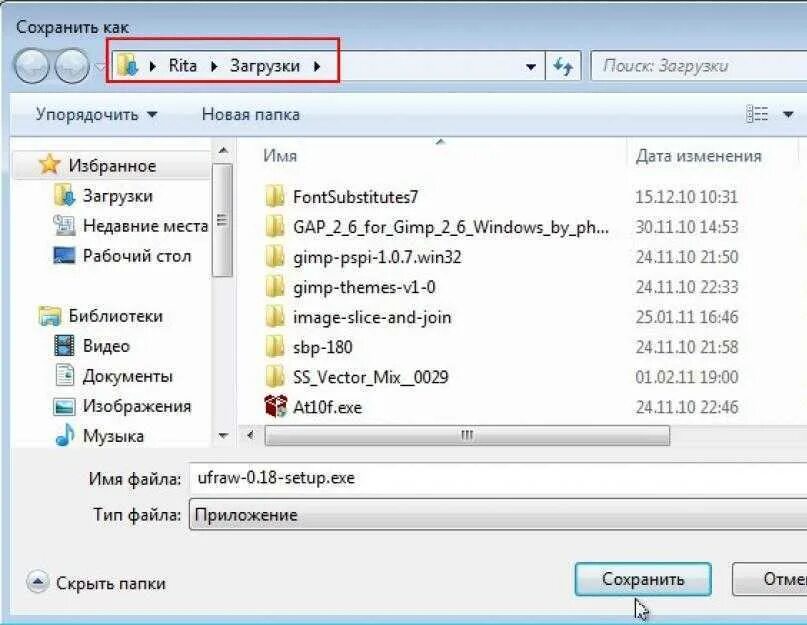807x625 pixels.
Task: Click the change view icon
Action: [x=757, y=114]
